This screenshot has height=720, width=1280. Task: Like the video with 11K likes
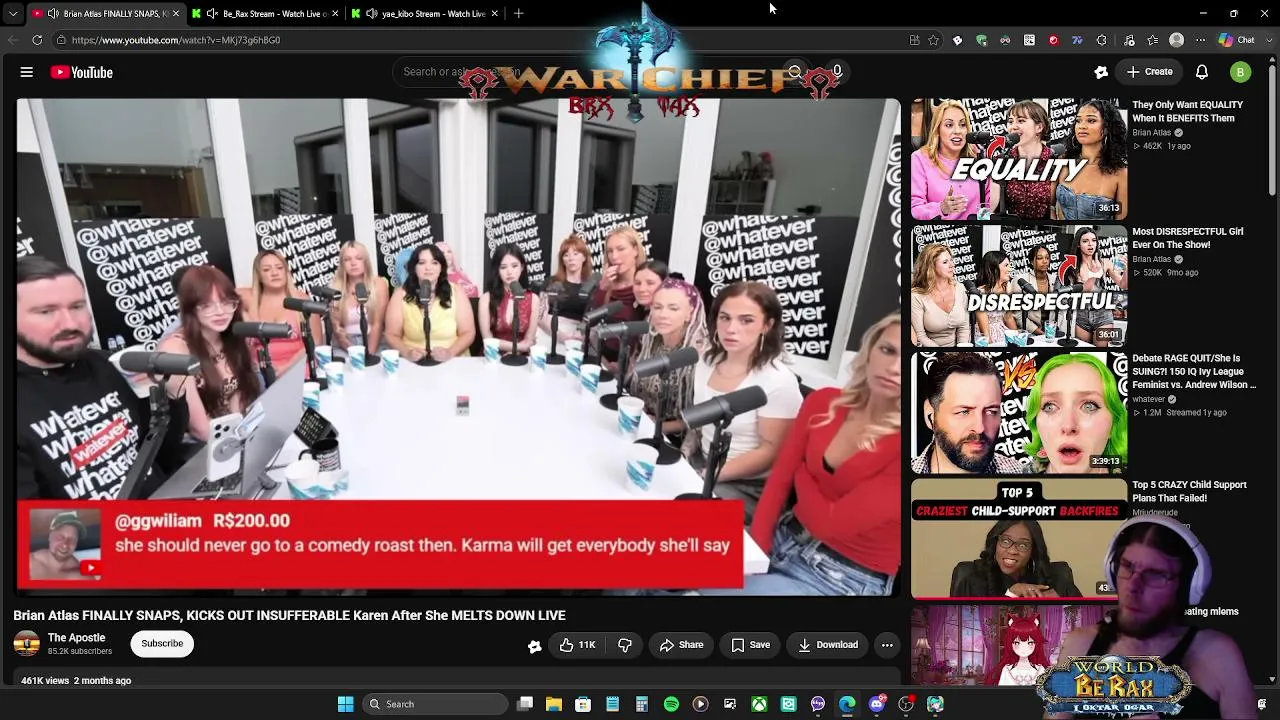click(577, 645)
